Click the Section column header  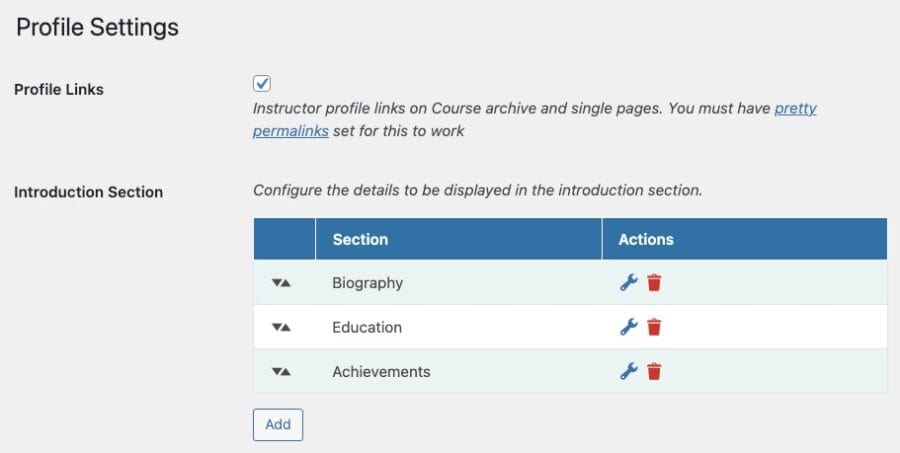(x=360, y=239)
